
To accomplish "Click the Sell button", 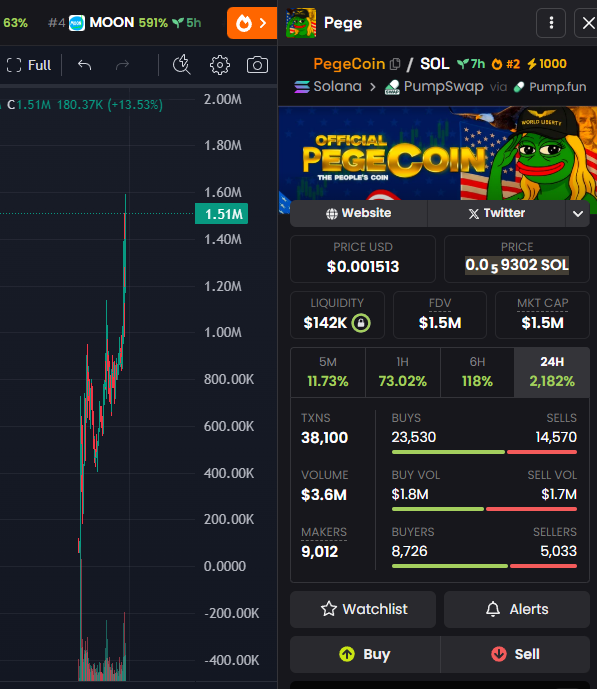I will [515, 654].
